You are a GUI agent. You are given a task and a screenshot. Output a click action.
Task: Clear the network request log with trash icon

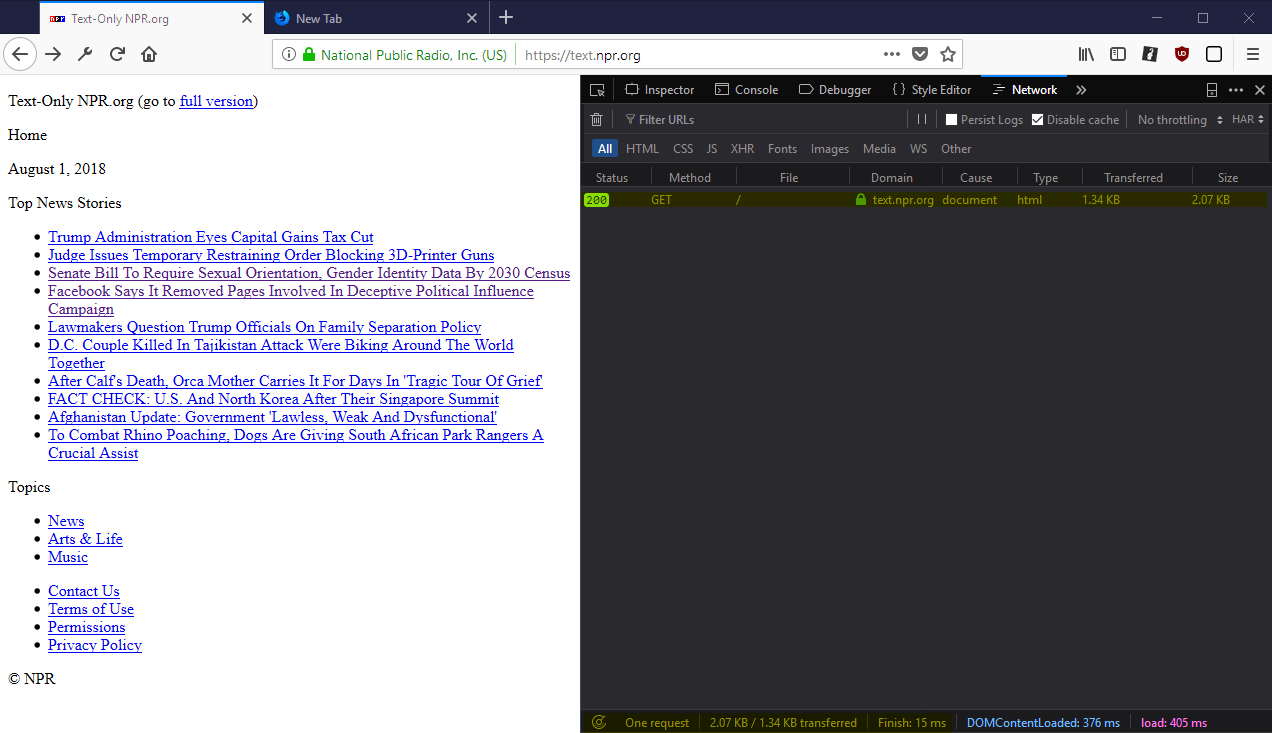coord(597,119)
